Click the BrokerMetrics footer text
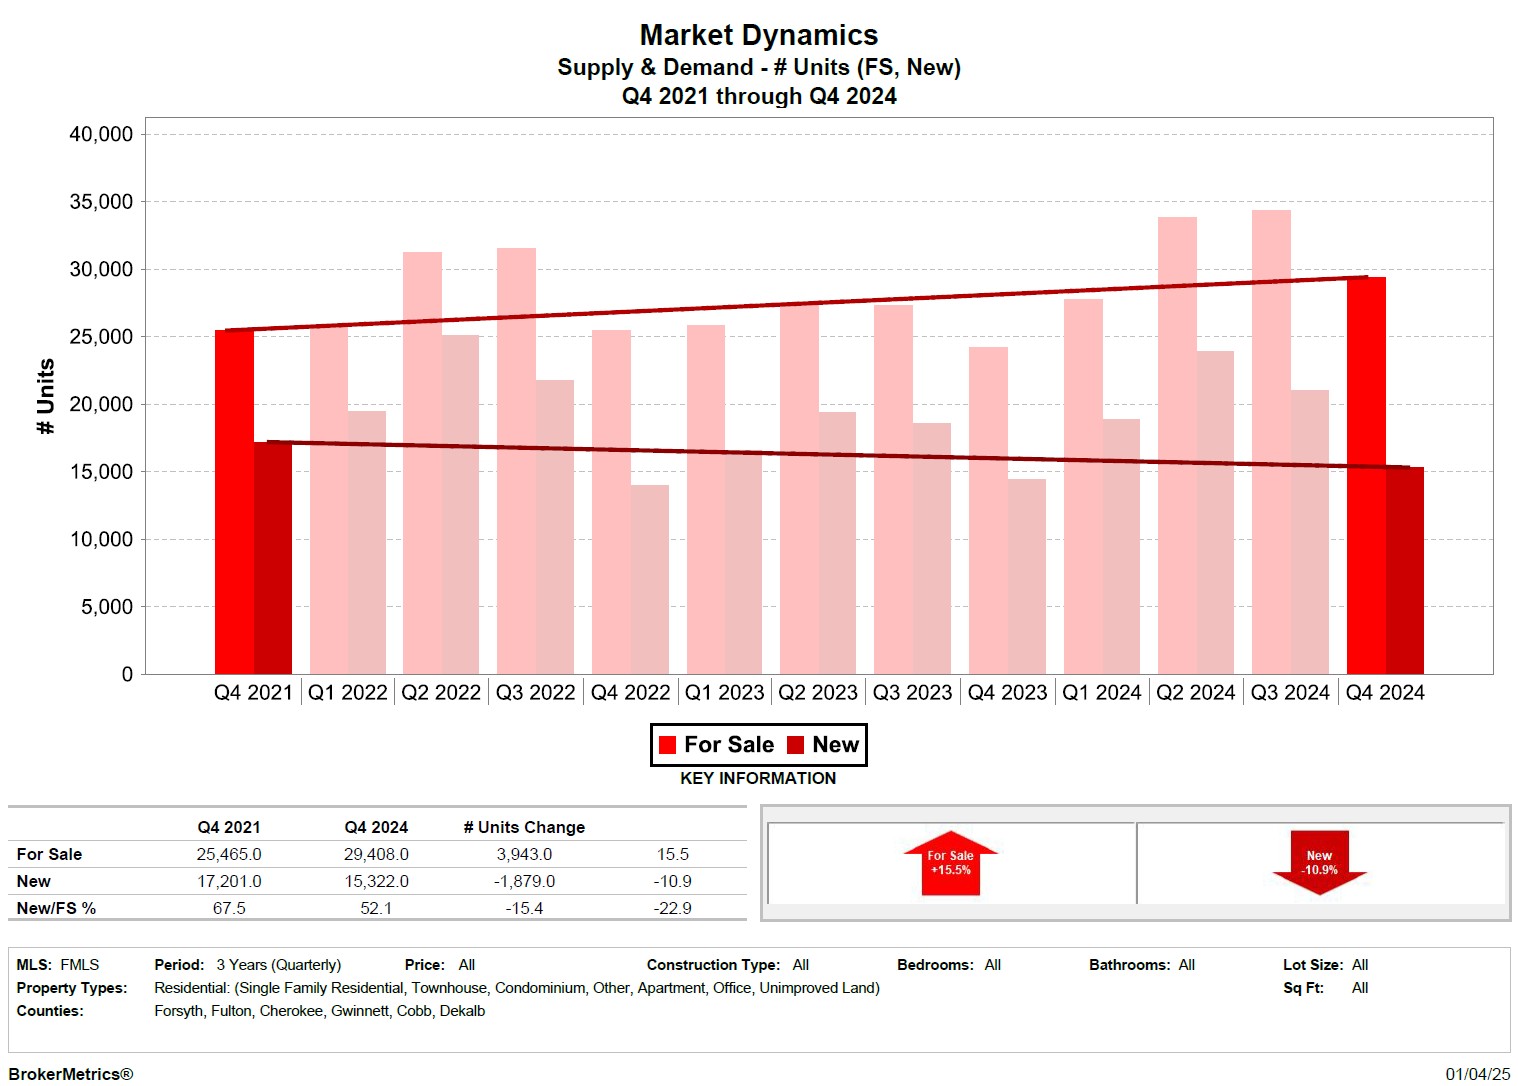 click(71, 1074)
